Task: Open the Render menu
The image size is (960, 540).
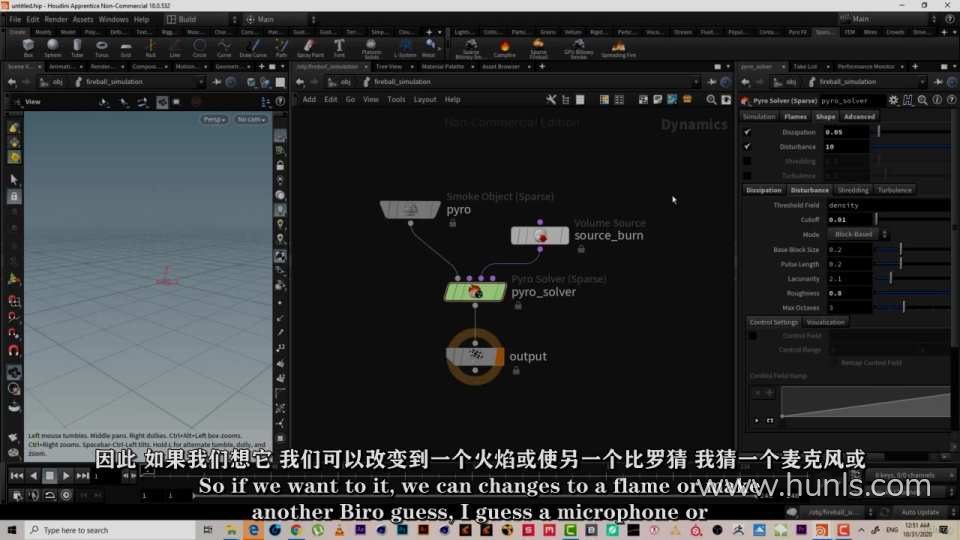Action: pos(56,20)
